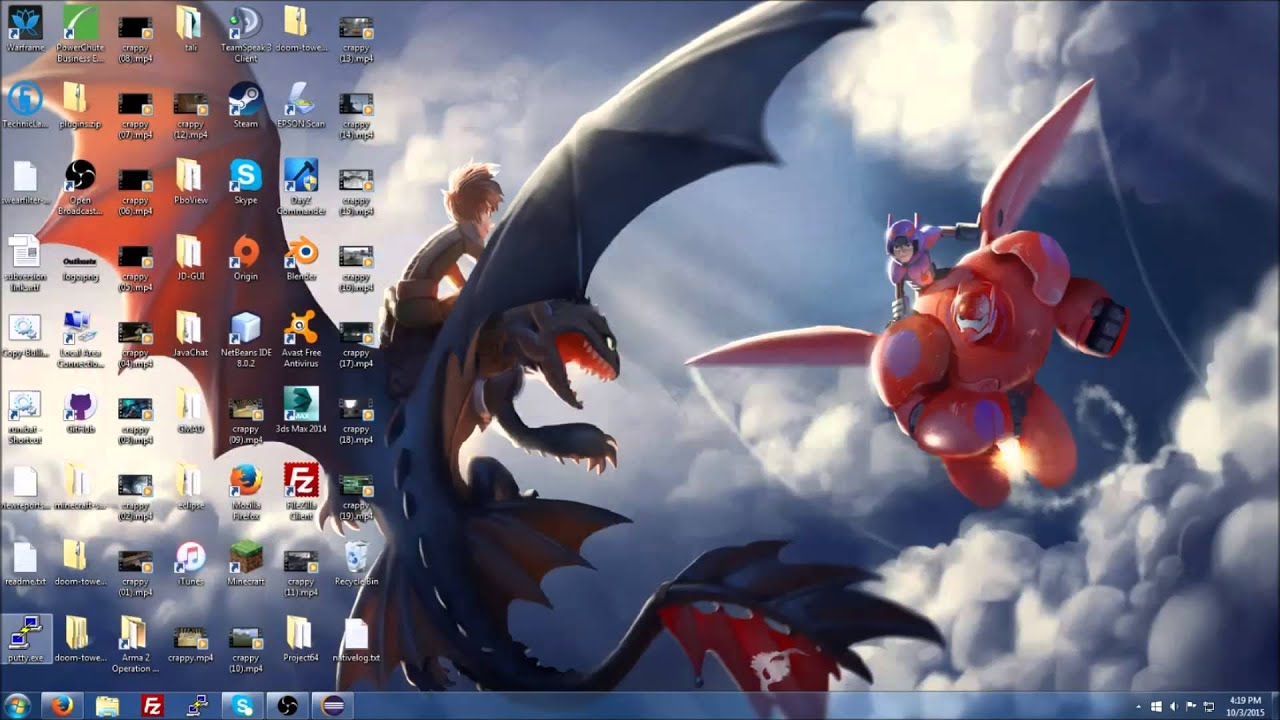Open Eclipse from the taskbar
1280x720 pixels.
coord(334,705)
